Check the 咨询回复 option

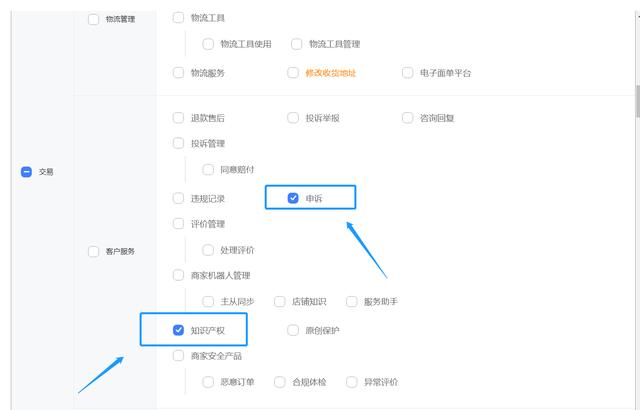pyautogui.click(x=408, y=118)
